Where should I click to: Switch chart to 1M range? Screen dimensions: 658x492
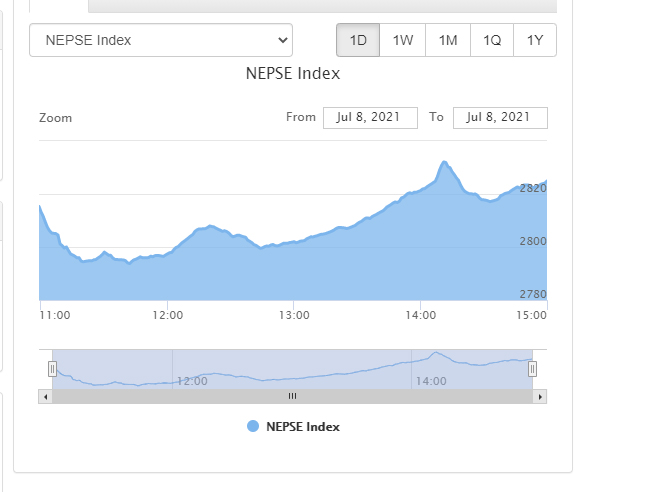pyautogui.click(x=448, y=40)
